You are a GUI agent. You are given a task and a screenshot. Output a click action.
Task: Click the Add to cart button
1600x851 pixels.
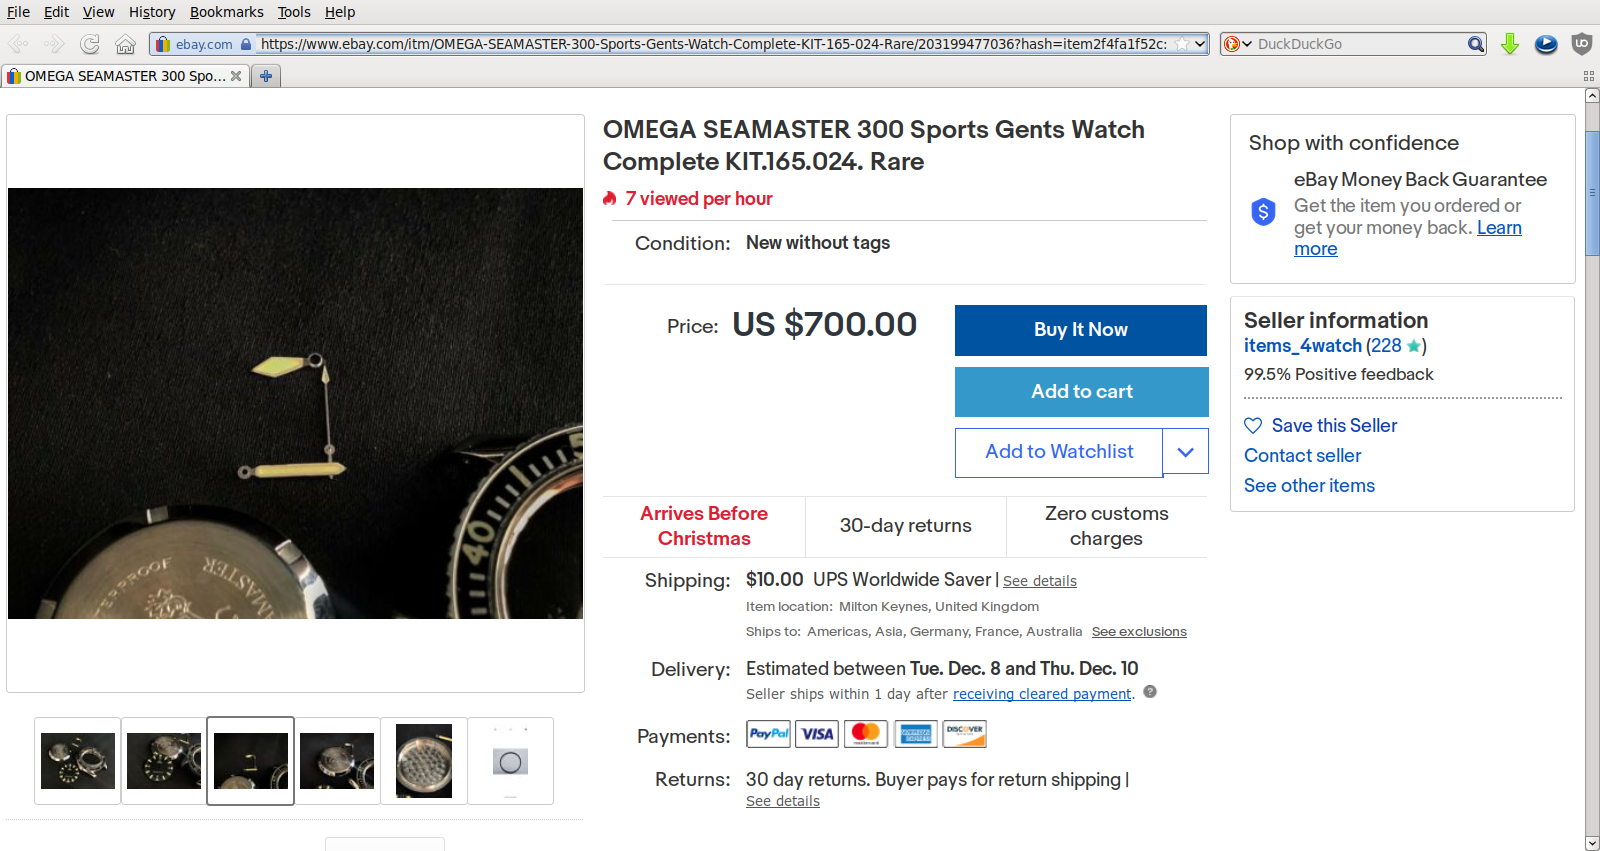[1081, 392]
